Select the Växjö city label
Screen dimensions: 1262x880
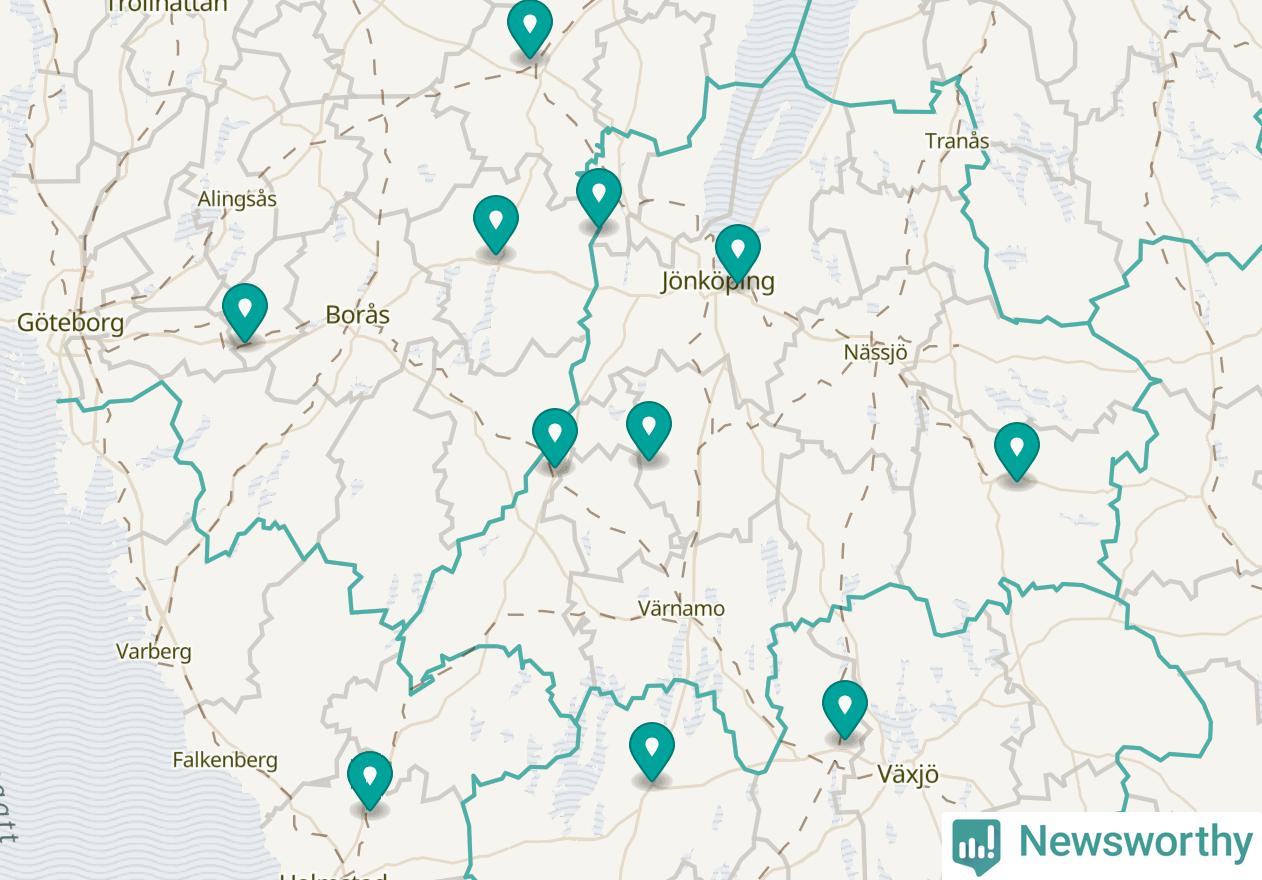tap(908, 774)
